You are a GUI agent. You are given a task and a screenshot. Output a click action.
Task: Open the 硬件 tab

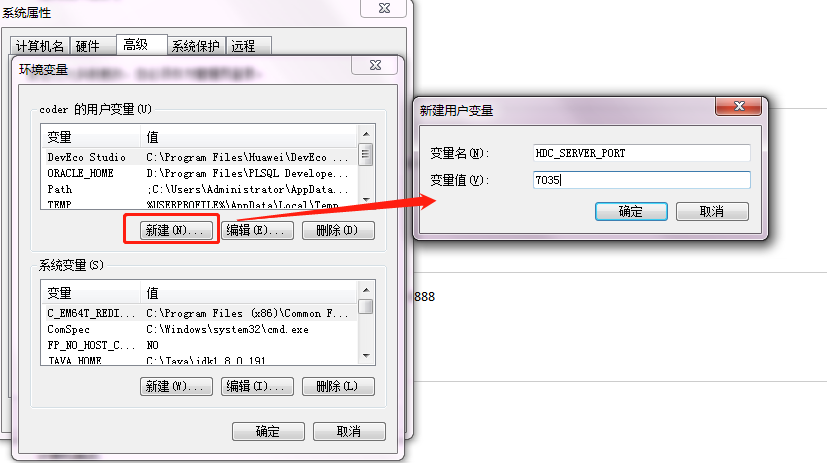88,46
